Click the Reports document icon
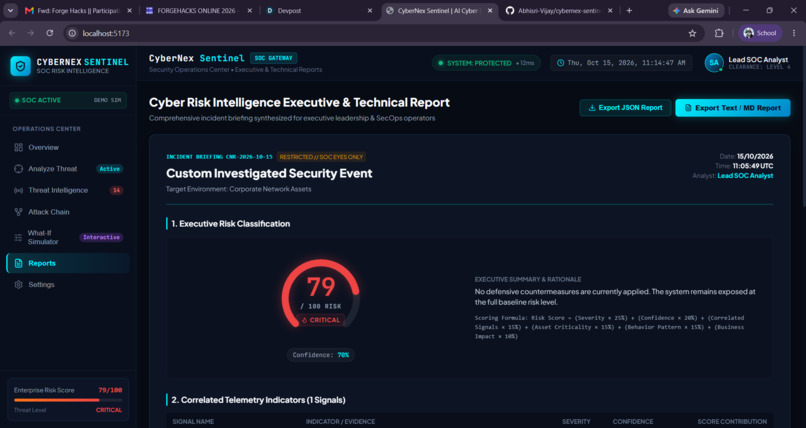The height and width of the screenshot is (428, 806). point(19,263)
